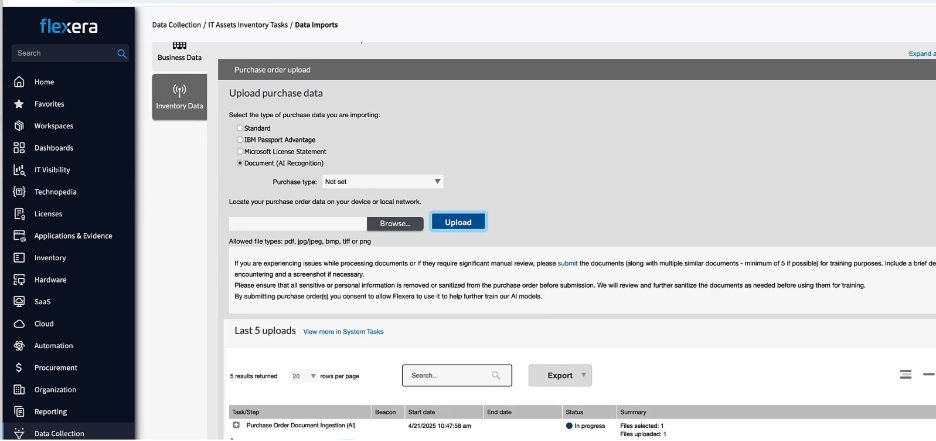Click Data Collection in the breadcrumb
936x441 pixels.
click(x=177, y=25)
